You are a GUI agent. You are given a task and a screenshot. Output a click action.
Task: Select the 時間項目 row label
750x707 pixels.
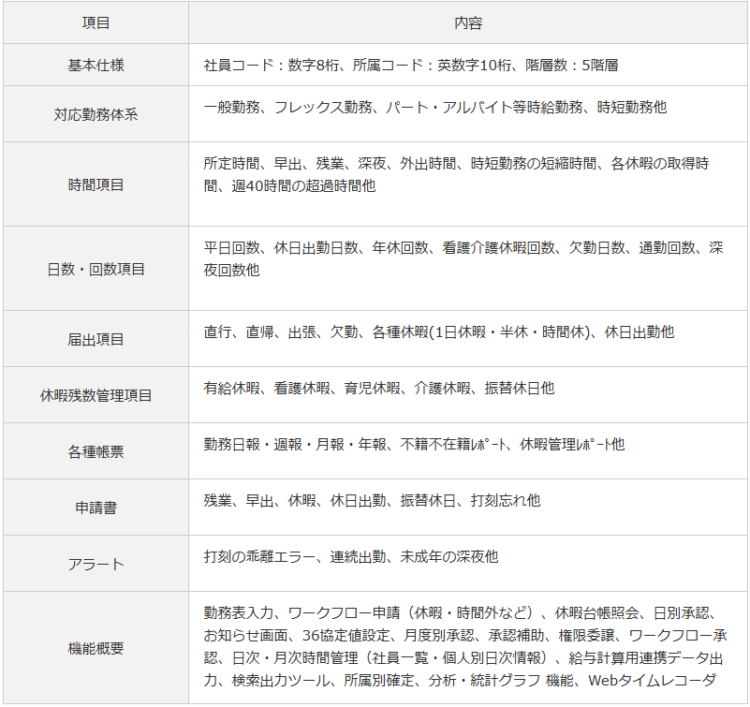[96, 185]
